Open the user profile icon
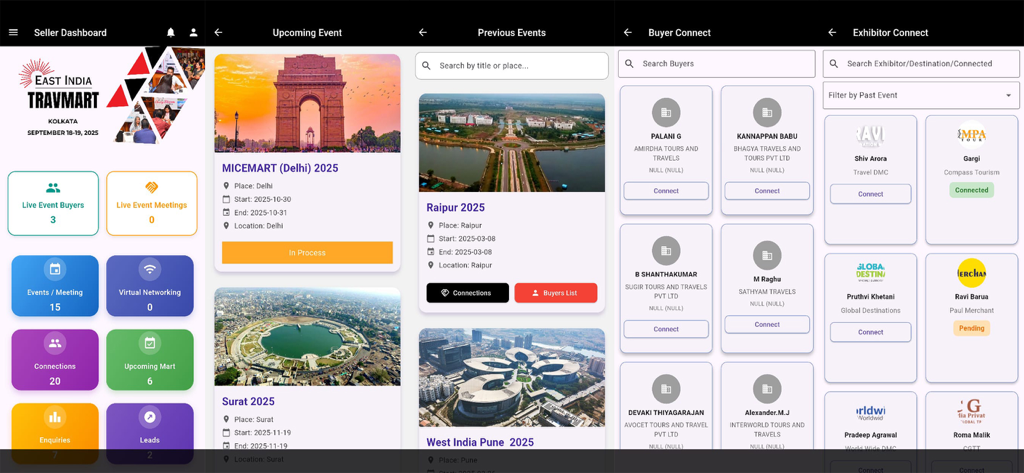This screenshot has height=473, width=1024. [193, 33]
